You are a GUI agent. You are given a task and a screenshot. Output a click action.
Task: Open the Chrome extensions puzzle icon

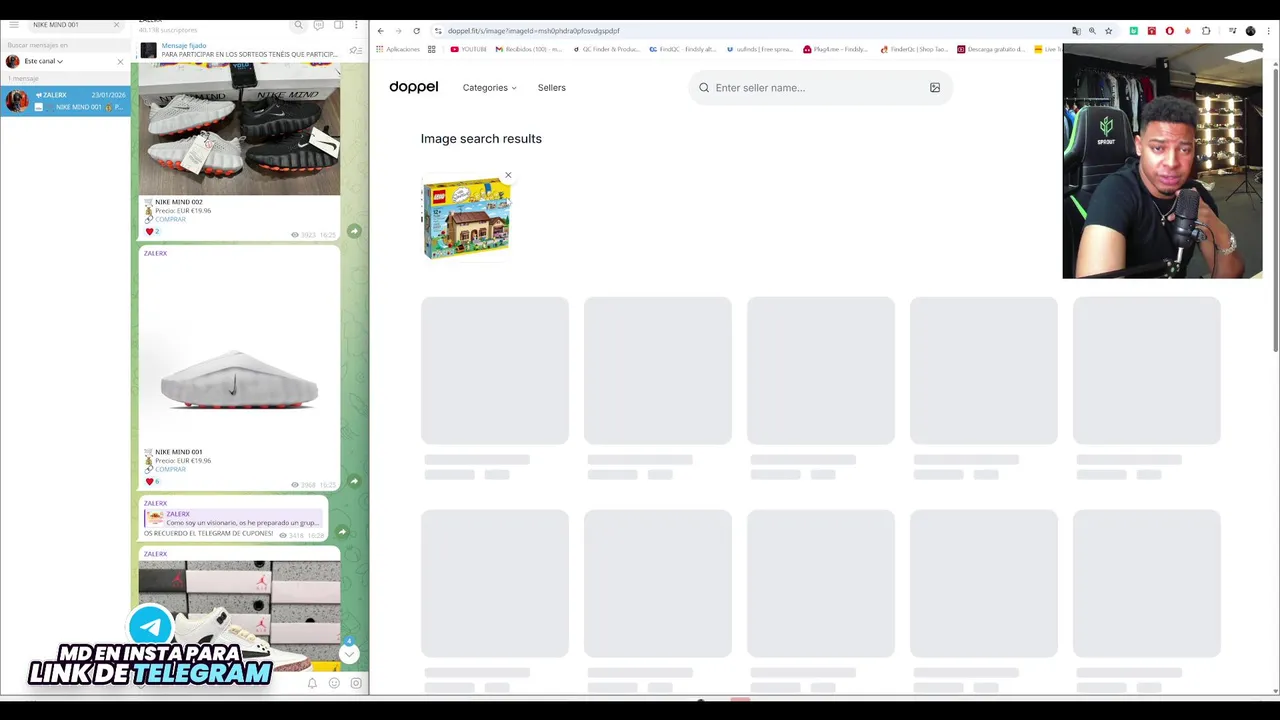click(x=1206, y=31)
